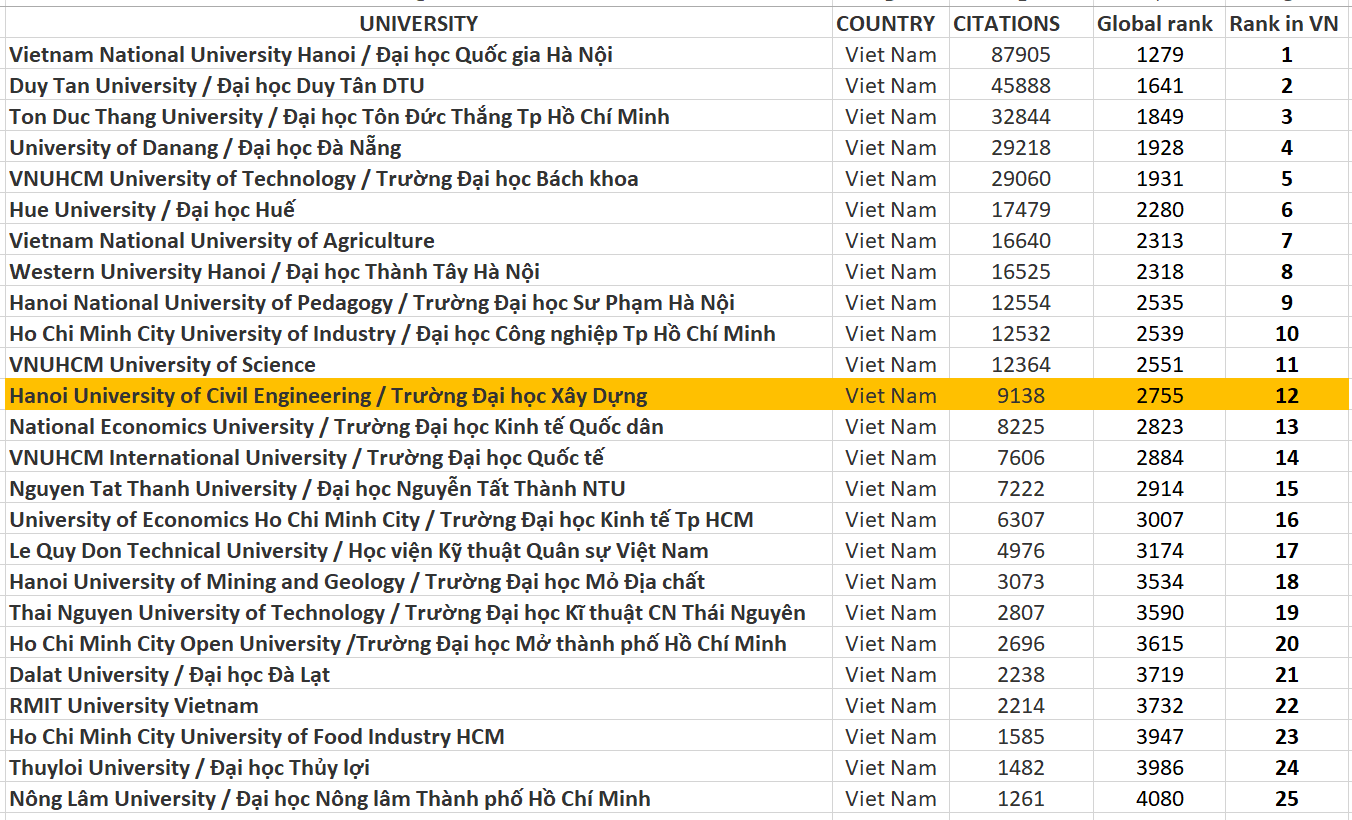The width and height of the screenshot is (1352, 820).
Task: Select Rank in VN value 1
Action: point(1287,54)
